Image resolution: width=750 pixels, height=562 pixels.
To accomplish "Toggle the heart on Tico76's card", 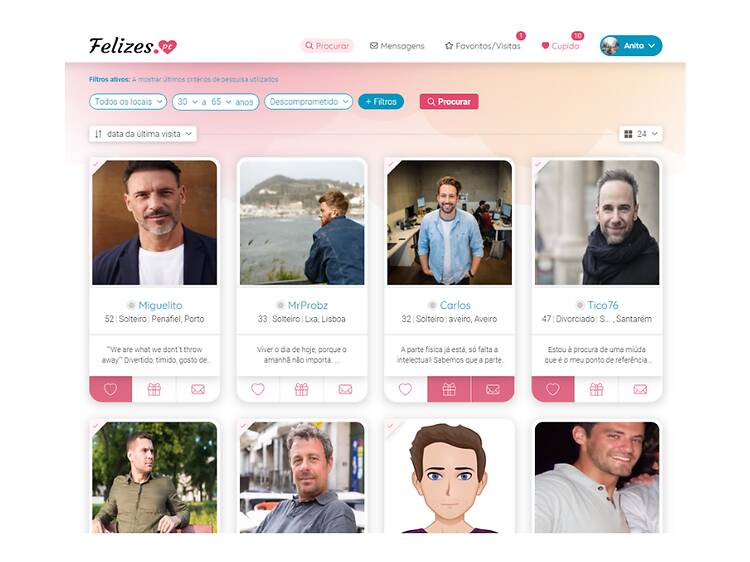I will point(553,389).
